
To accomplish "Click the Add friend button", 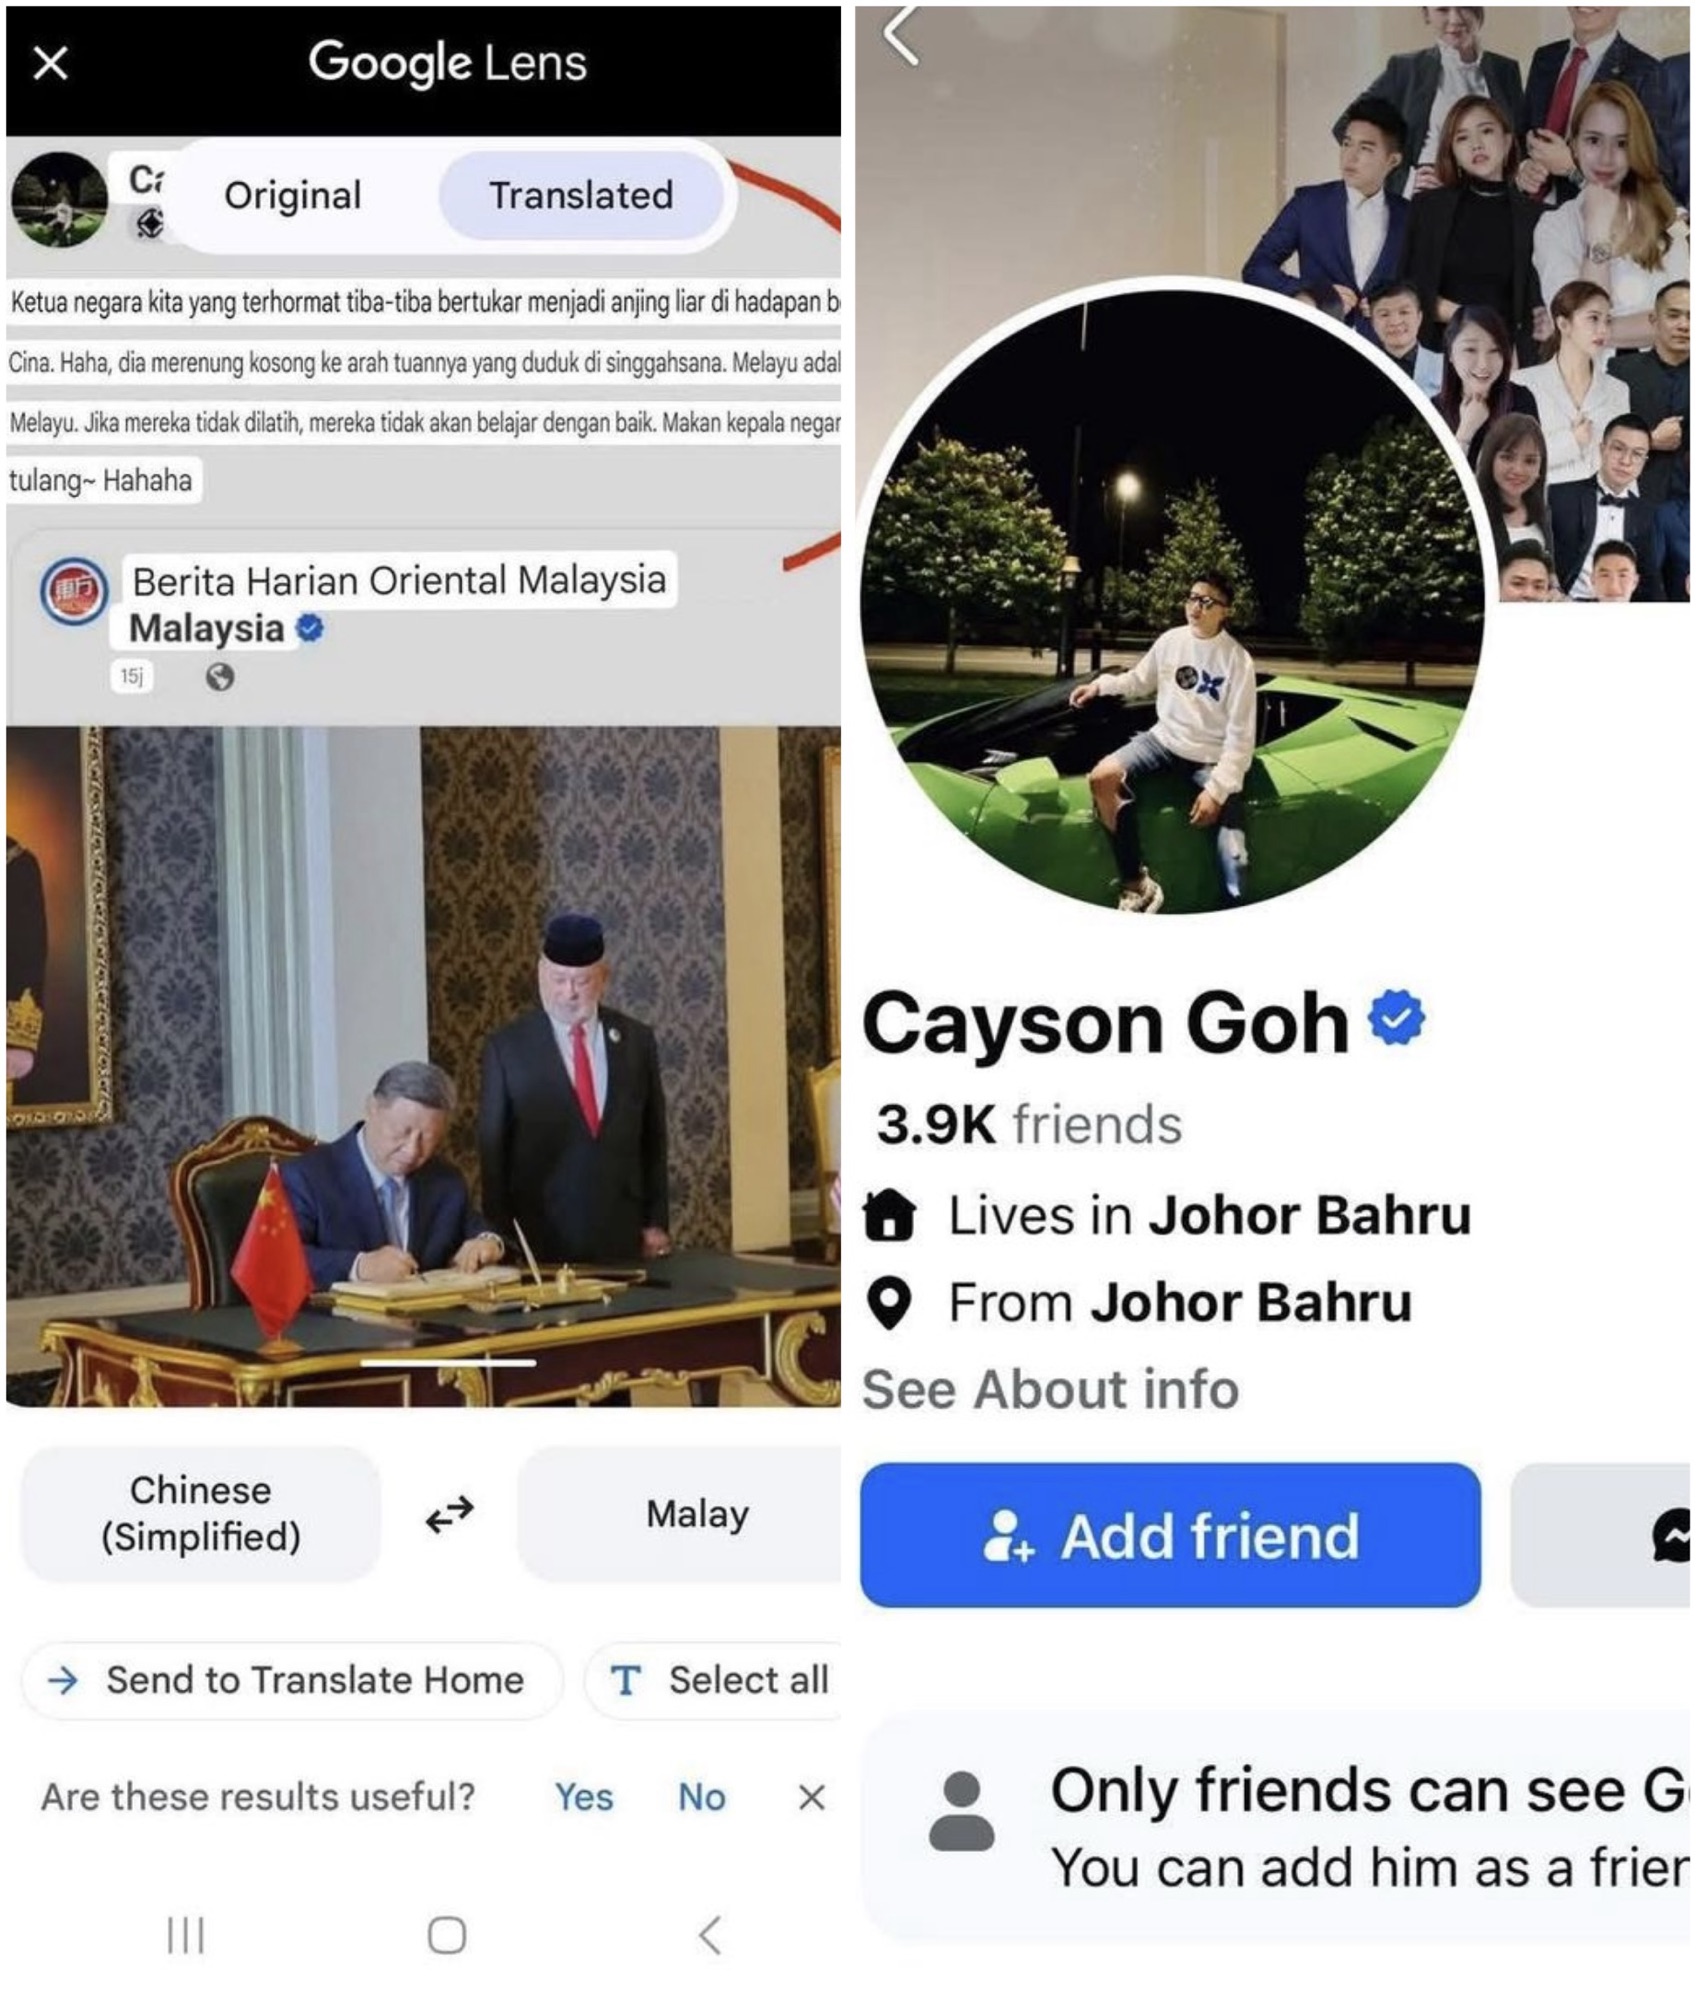I will coord(1170,1535).
